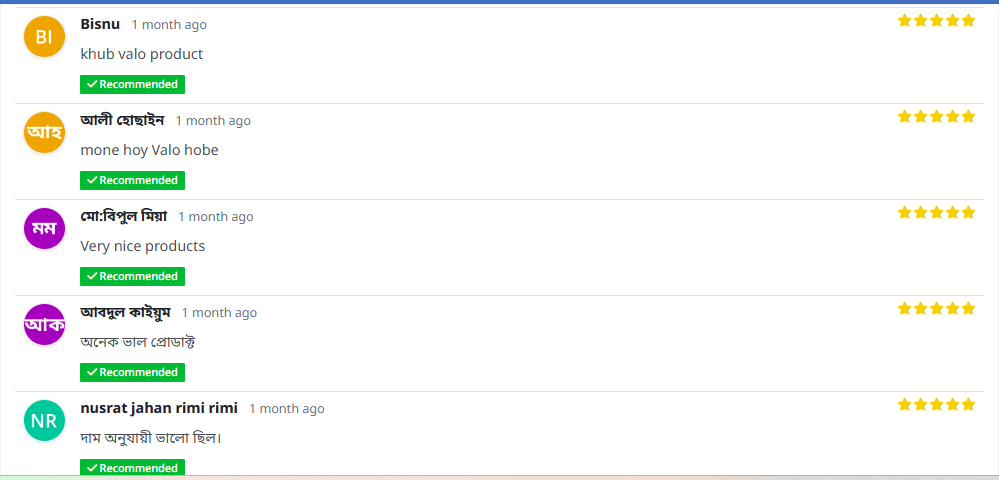The image size is (999, 480).
Task: Click the purple avatar of আবদুল কাইয়ুম
Action: click(x=43, y=325)
